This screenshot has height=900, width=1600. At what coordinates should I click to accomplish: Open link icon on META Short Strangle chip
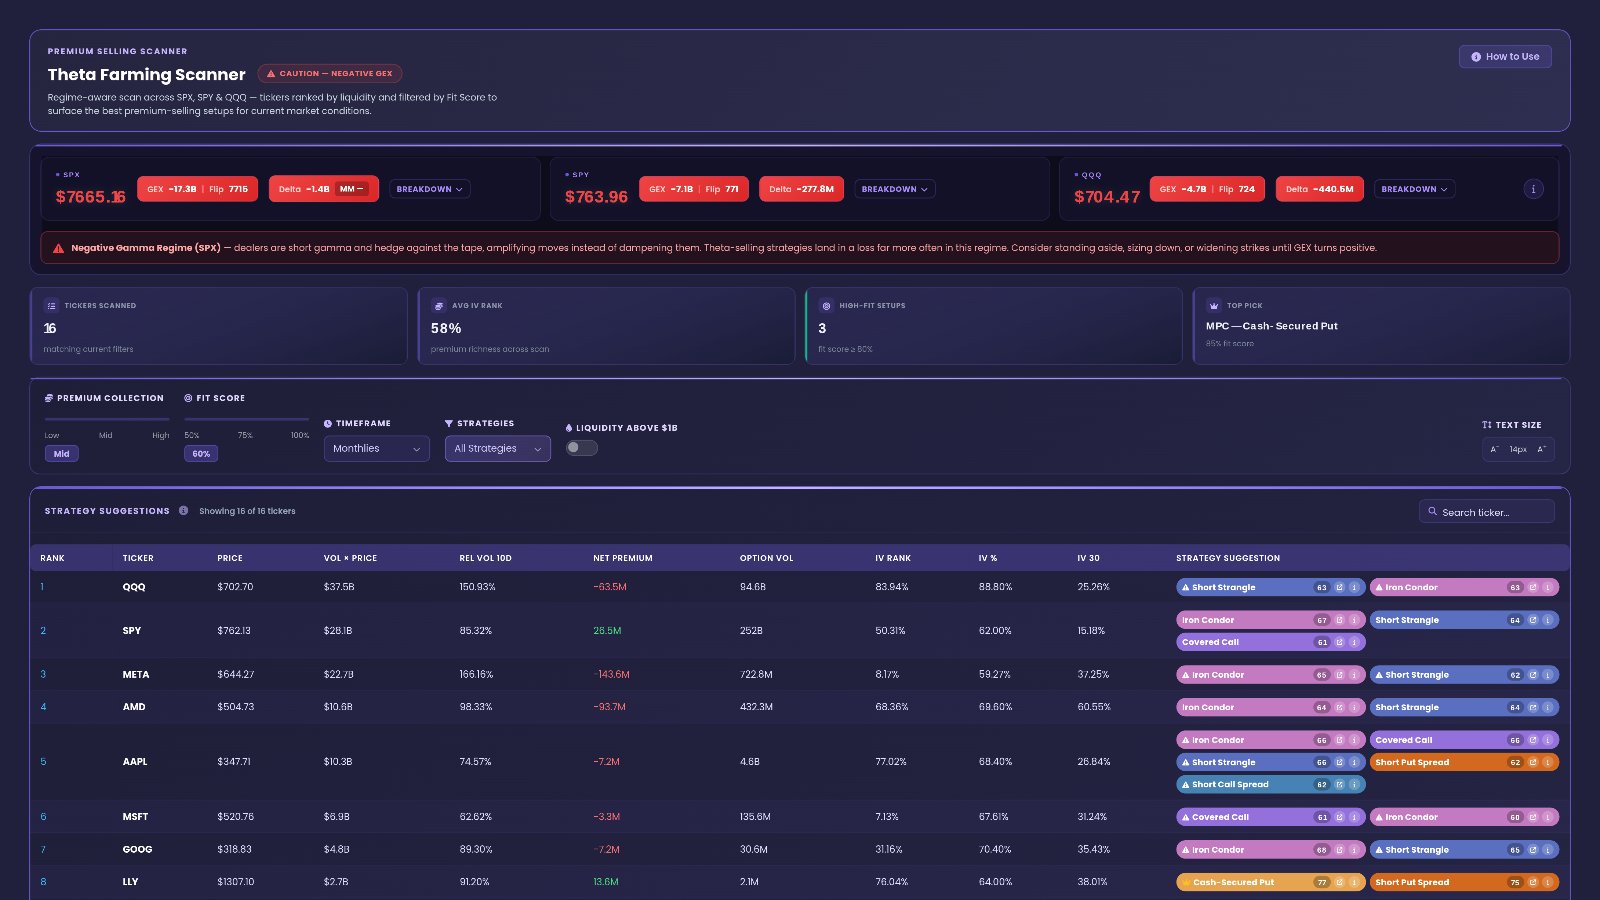pyautogui.click(x=1532, y=675)
